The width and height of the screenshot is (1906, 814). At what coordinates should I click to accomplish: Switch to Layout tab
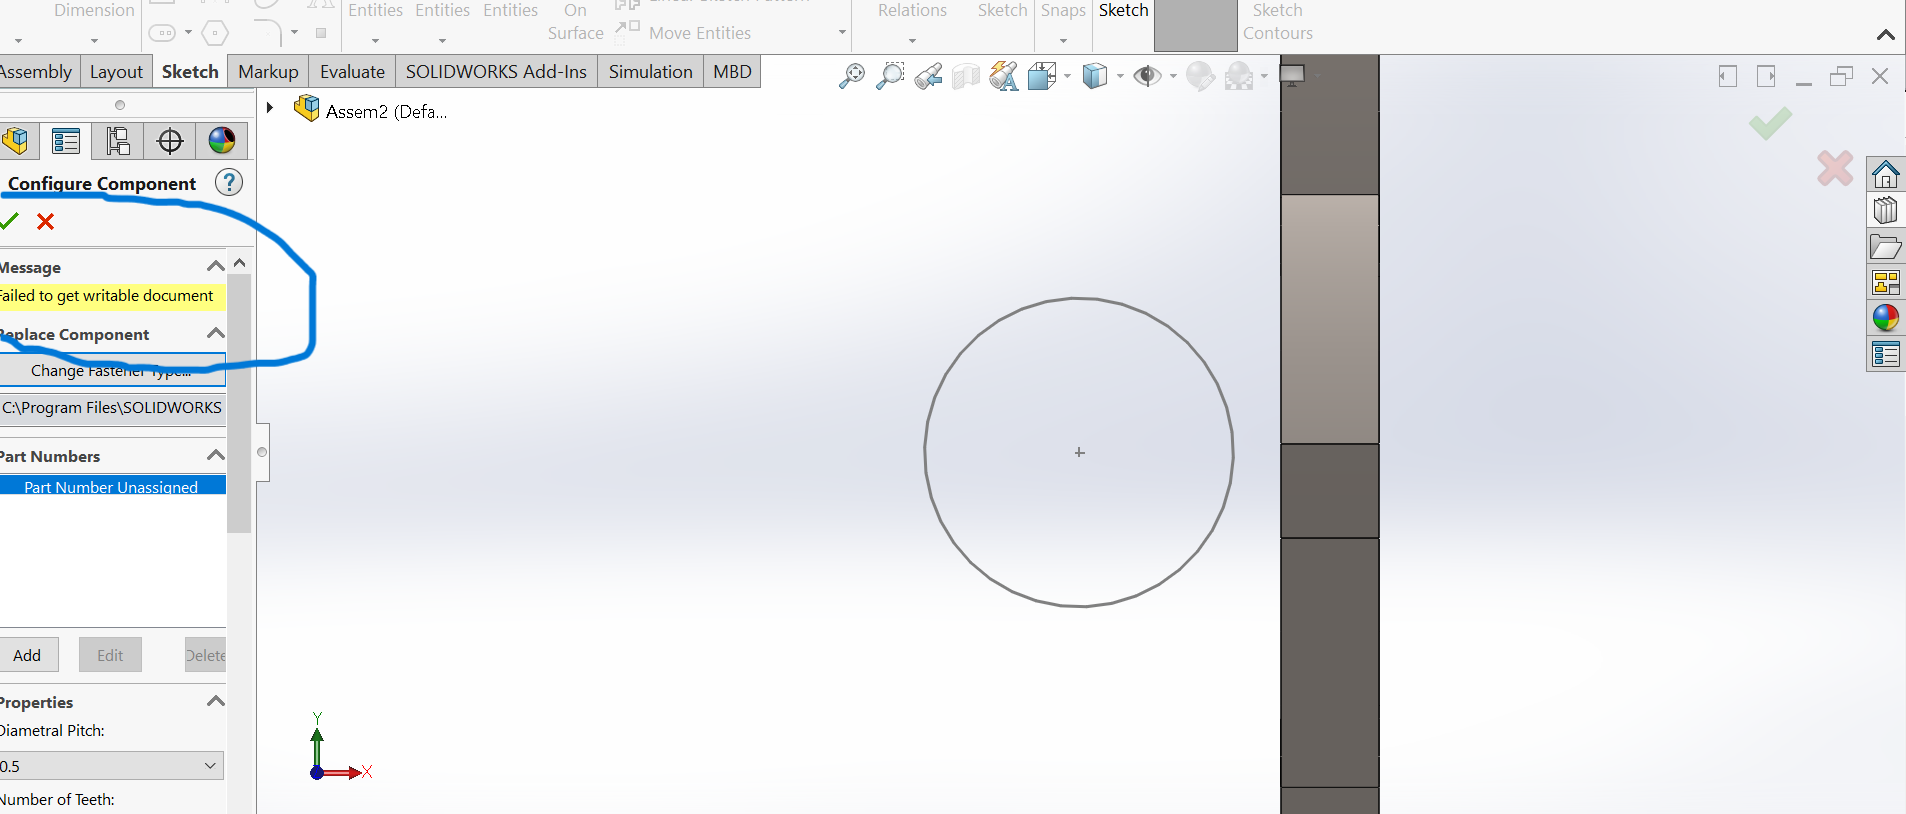point(116,72)
